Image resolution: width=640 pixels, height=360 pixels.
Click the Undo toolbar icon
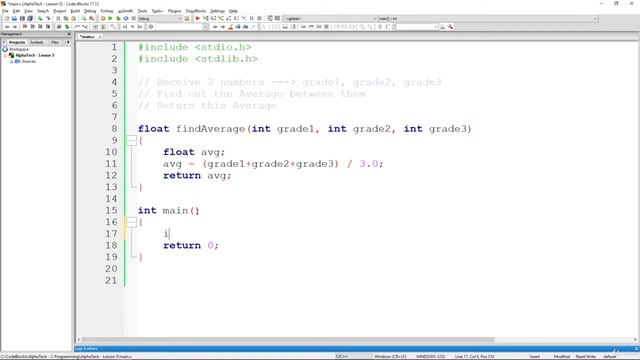[x=40, y=19]
